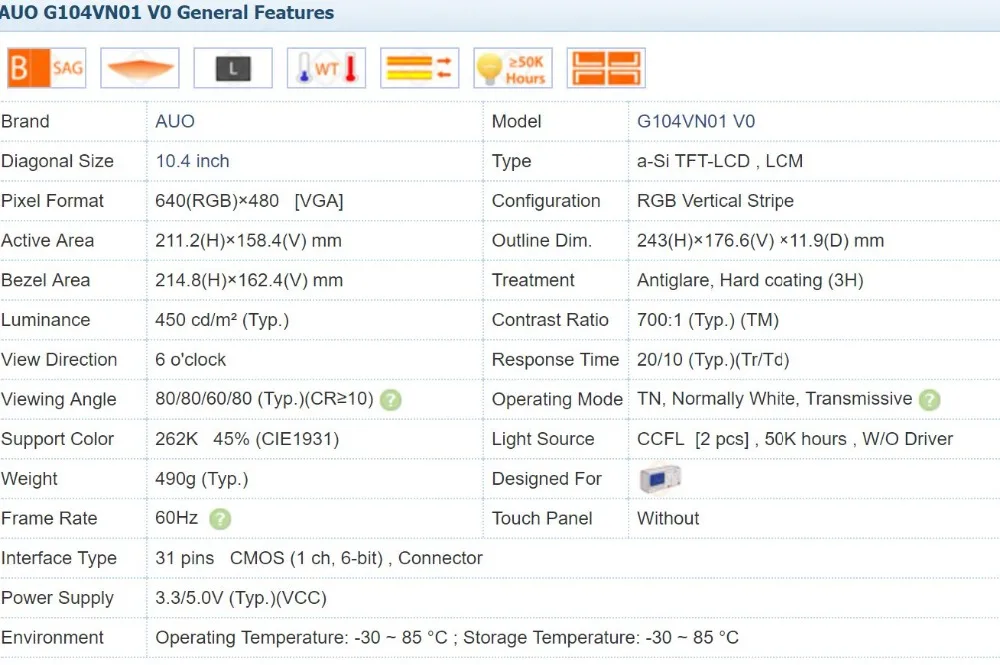The width and height of the screenshot is (1000, 665).
Task: Select the '6 o'clock' view direction value
Action: pyautogui.click(x=190, y=360)
